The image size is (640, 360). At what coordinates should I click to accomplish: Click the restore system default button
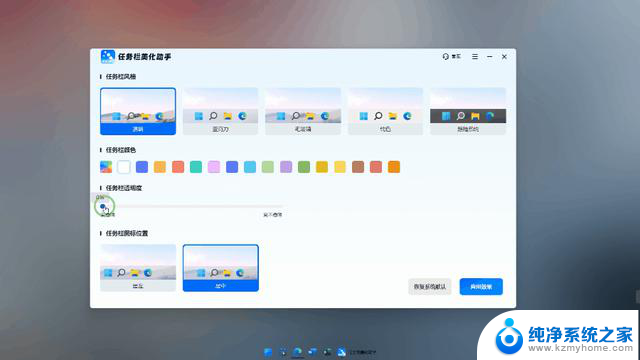point(430,287)
